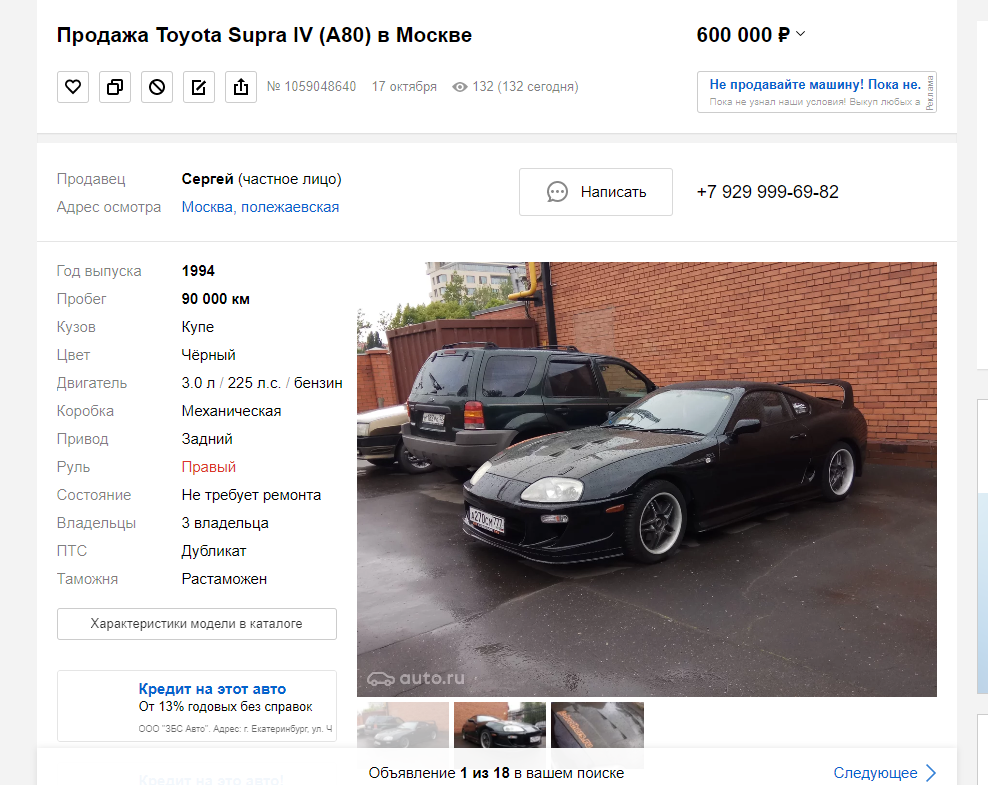The width and height of the screenshot is (988, 785).
Task: Click the auto.ru watermark logo on photo
Action: click(416, 679)
